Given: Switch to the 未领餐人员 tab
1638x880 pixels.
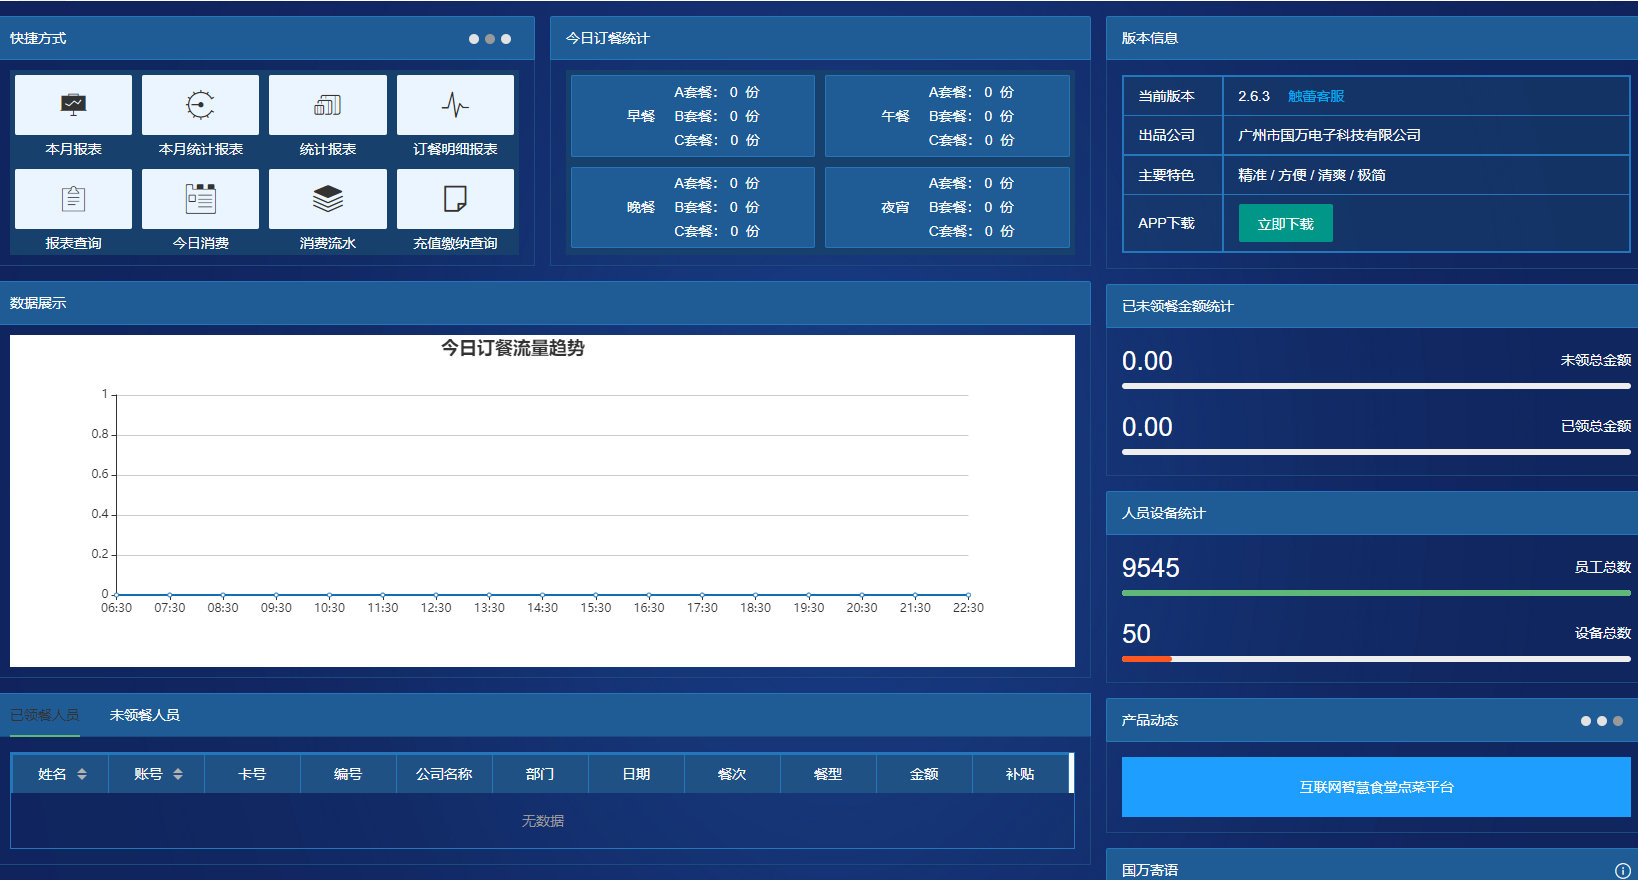Looking at the screenshot, I should tap(145, 715).
